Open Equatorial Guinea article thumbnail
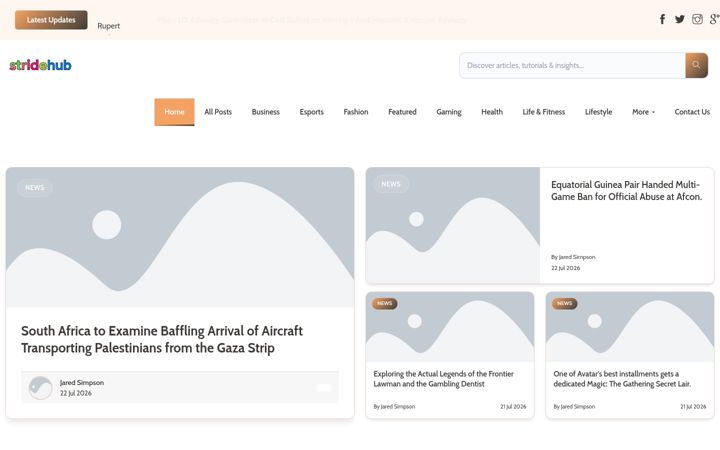Image resolution: width=720 pixels, height=450 pixels. (x=453, y=225)
